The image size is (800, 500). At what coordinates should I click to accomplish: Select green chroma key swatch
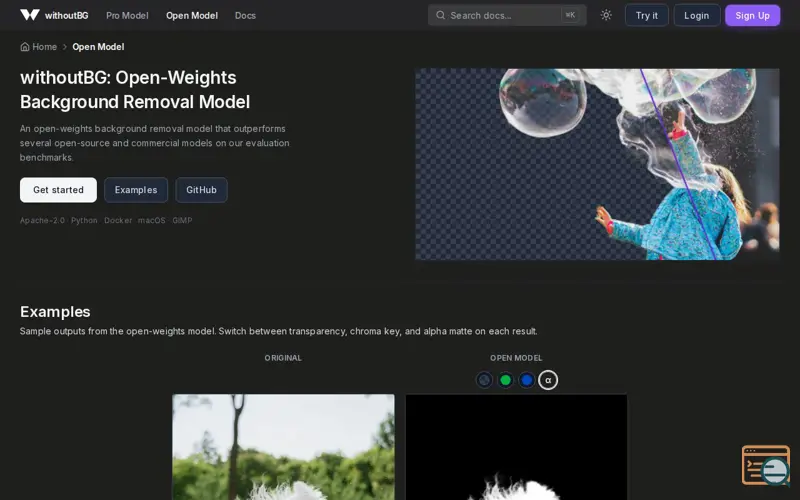pyautogui.click(x=505, y=380)
